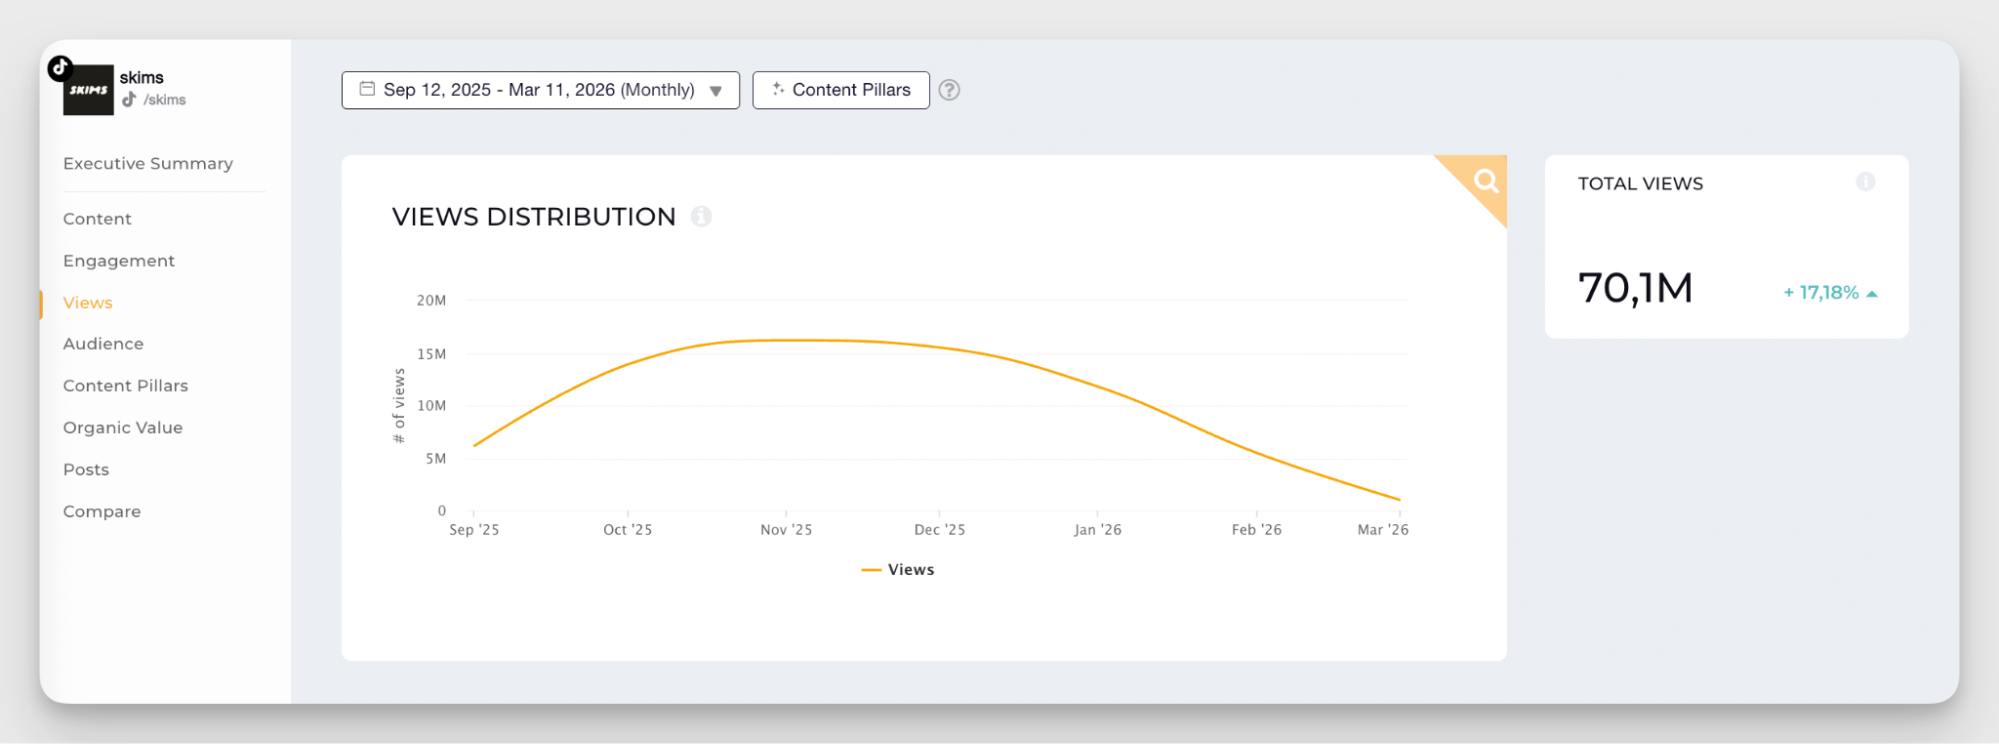This screenshot has width=1999, height=744.
Task: Click the +17,18% growth indicator
Action: 1829,293
